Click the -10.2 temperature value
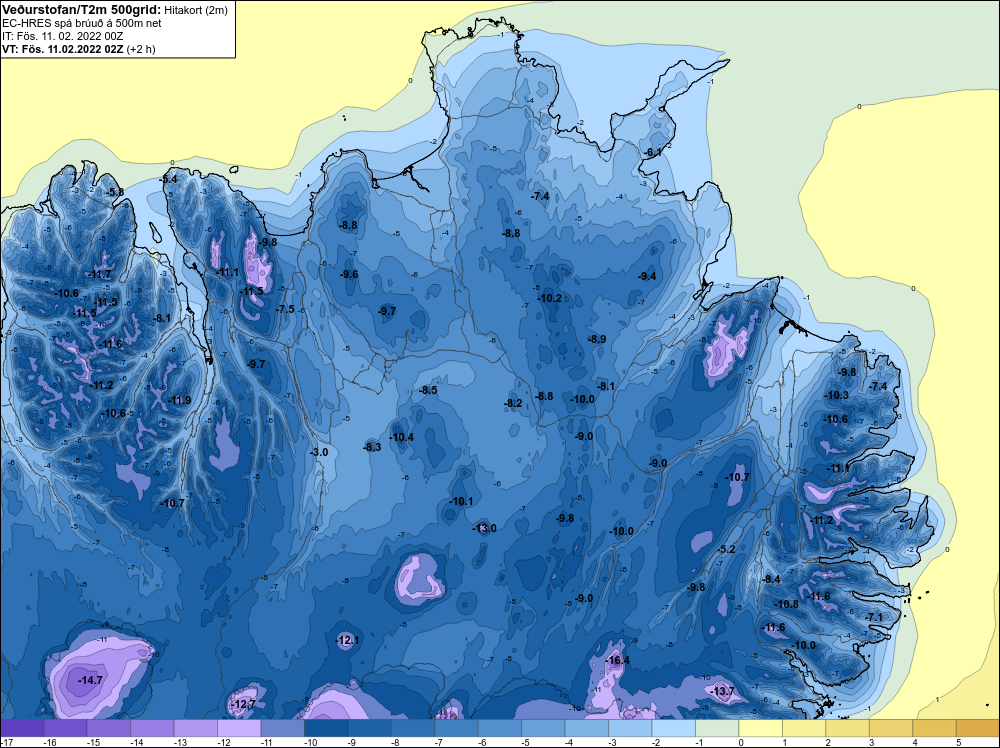 pos(549,298)
